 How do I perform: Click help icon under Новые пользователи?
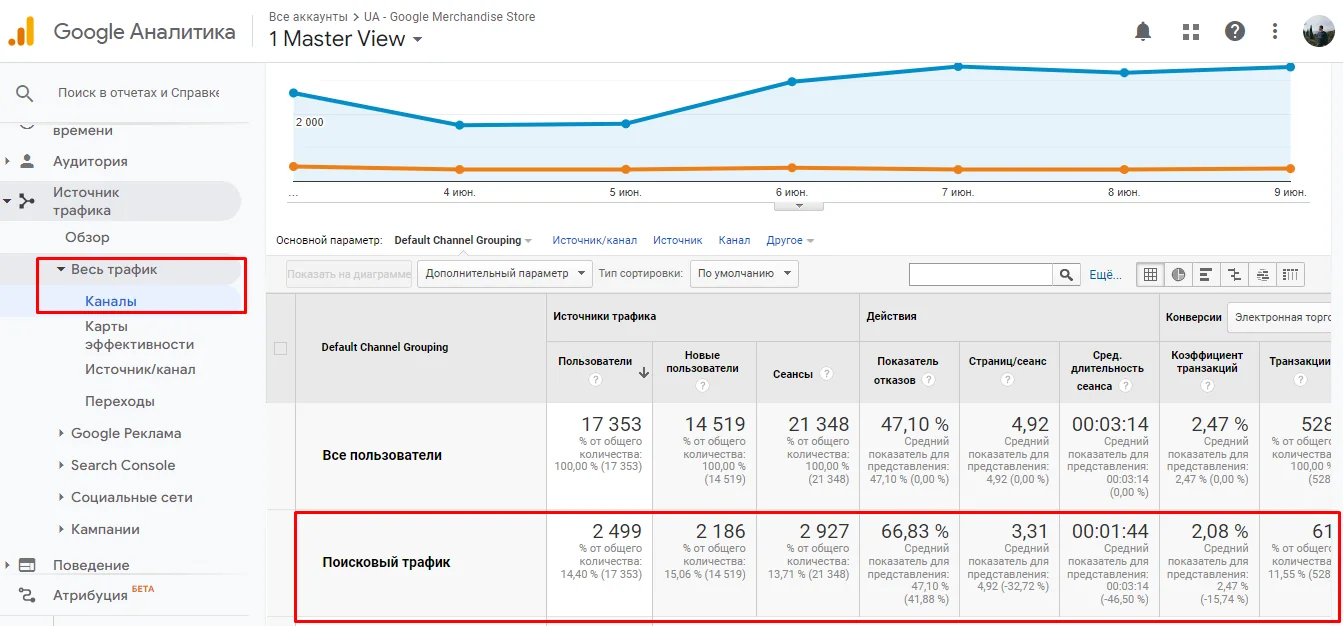pos(703,386)
